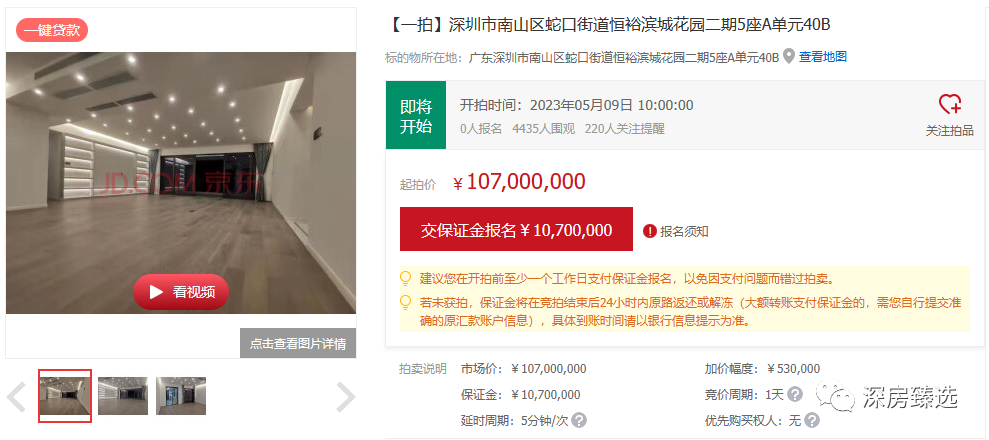
Task: Show previous thumbnails with the left arrow
Action: coord(16,397)
